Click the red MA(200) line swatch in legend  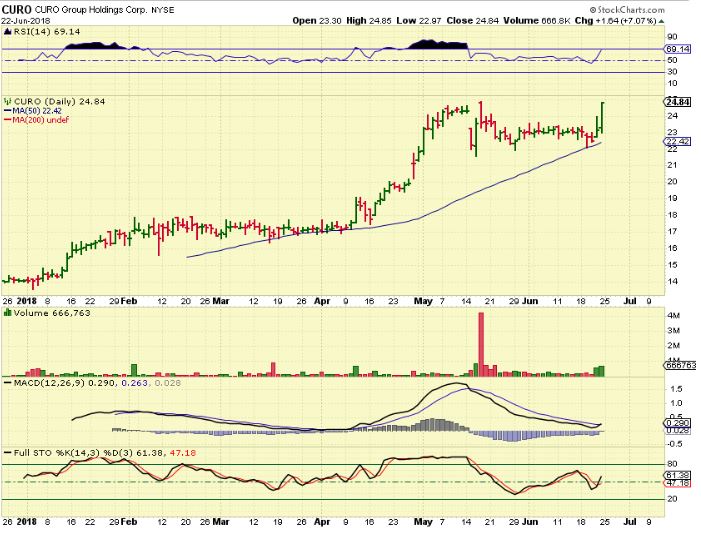pos(8,120)
